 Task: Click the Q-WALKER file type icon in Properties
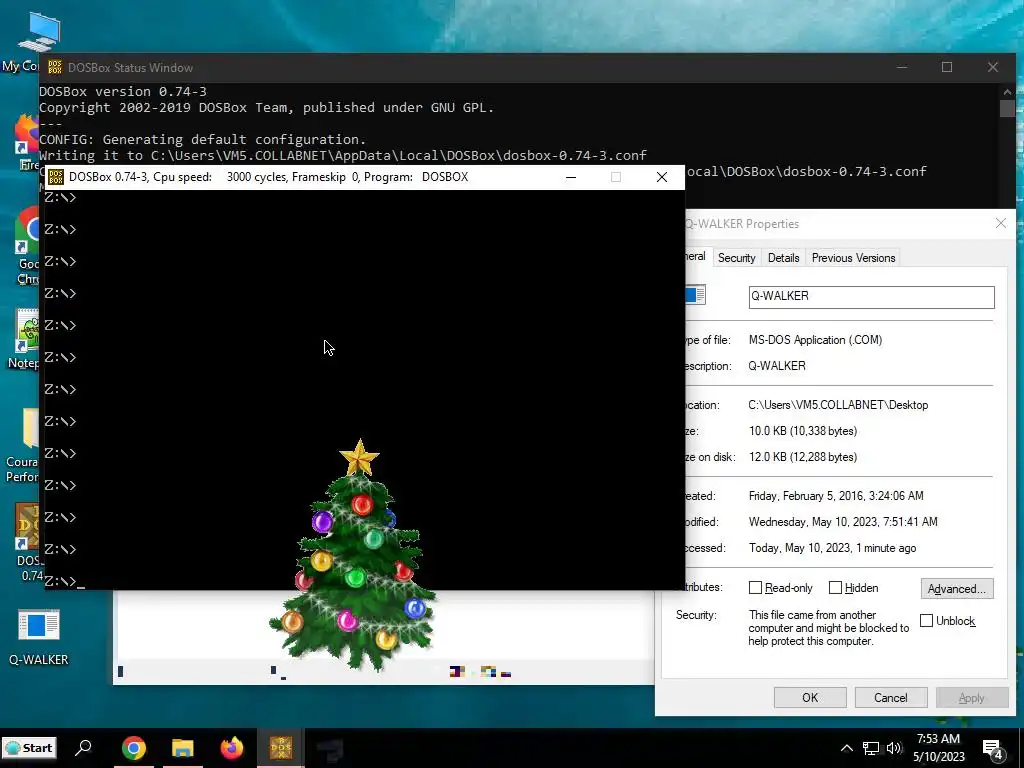[x=695, y=295]
